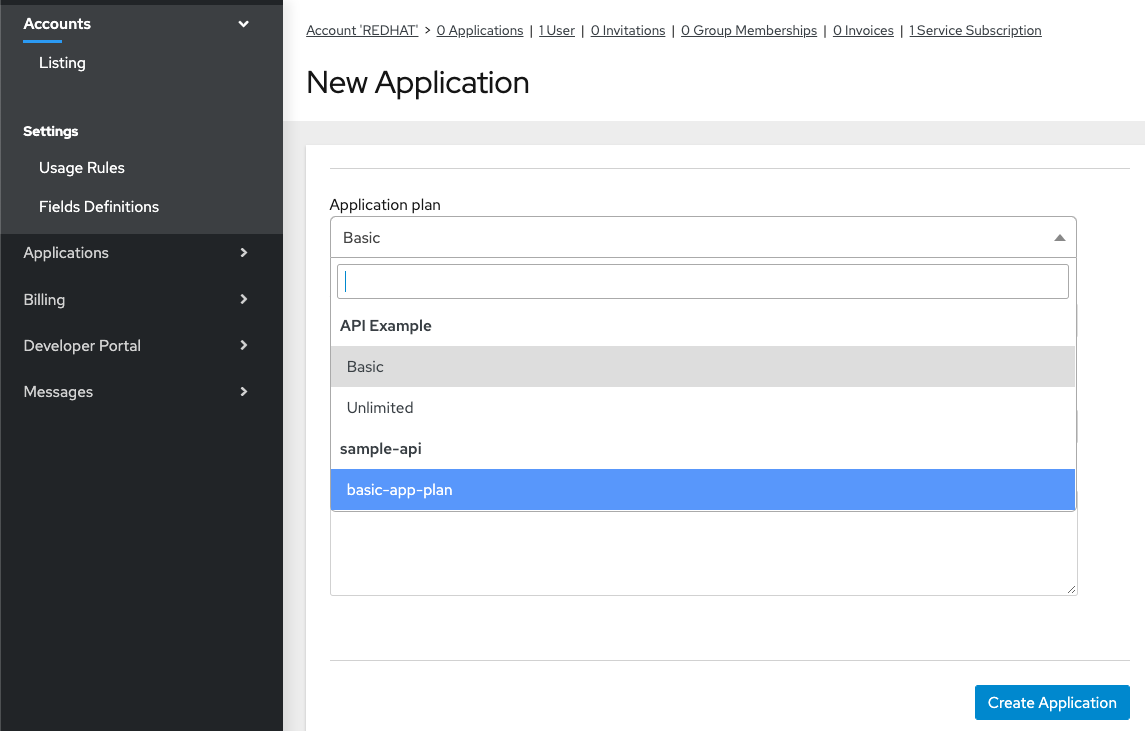1145x731 pixels.
Task: Open the 0 Group Memberships link
Action: pyautogui.click(x=749, y=31)
